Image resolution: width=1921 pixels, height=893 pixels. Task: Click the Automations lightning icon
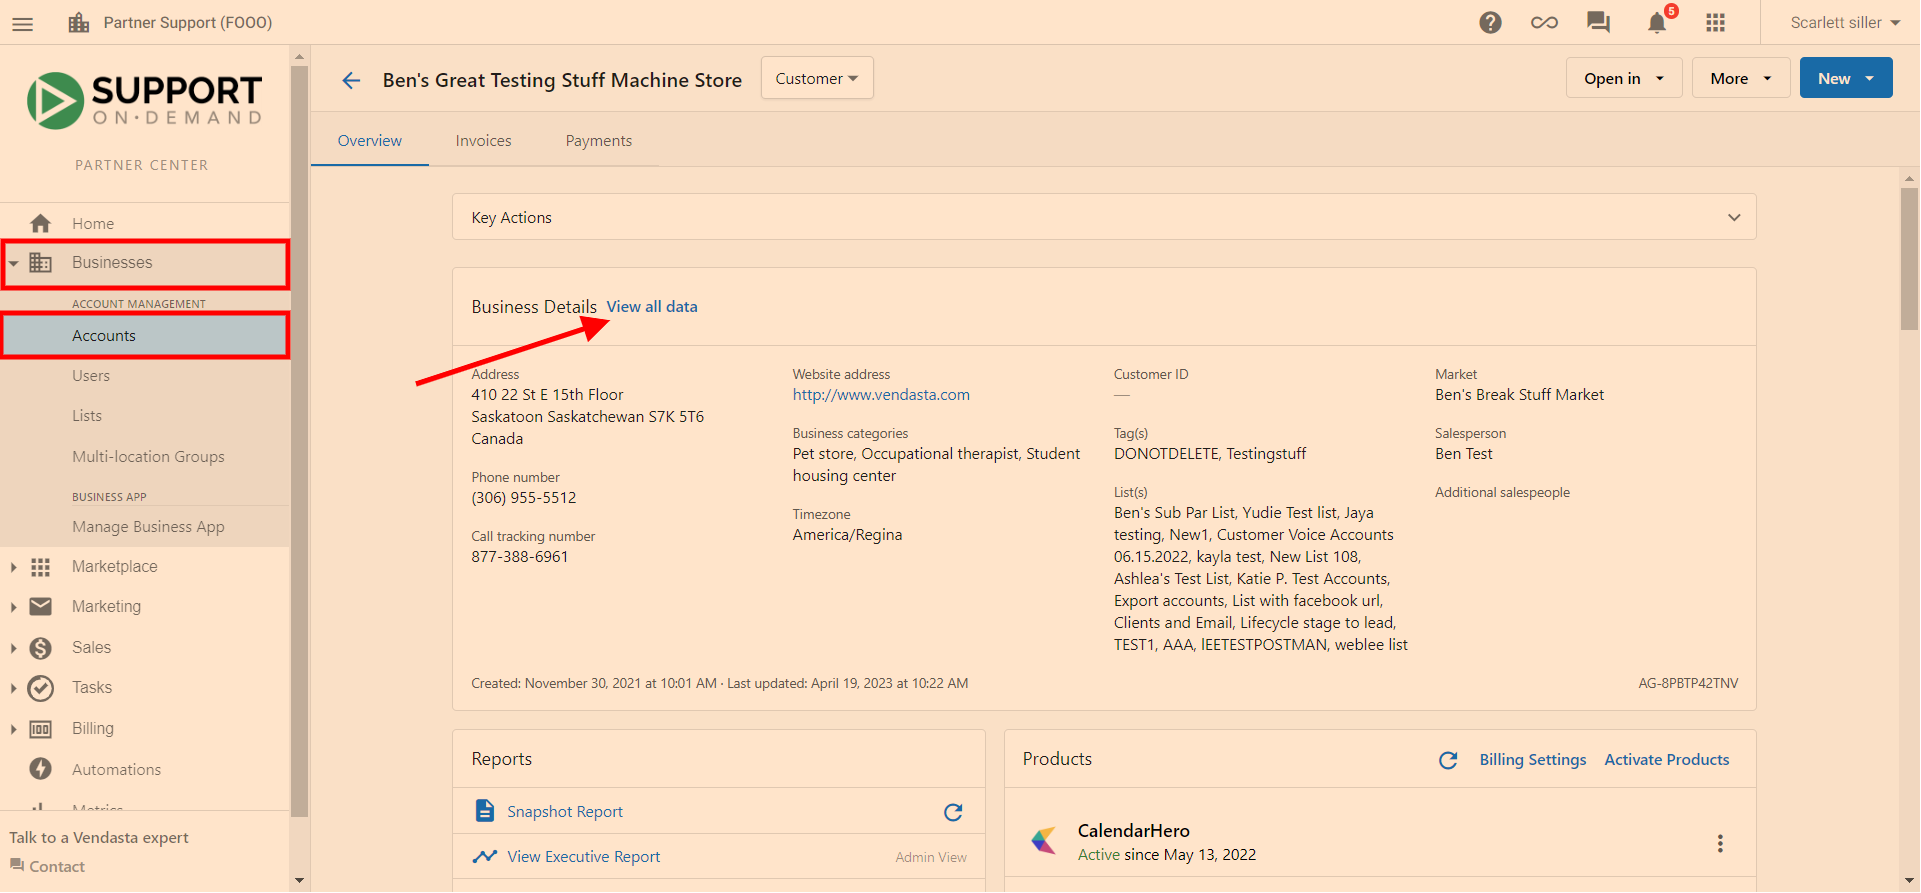point(40,769)
